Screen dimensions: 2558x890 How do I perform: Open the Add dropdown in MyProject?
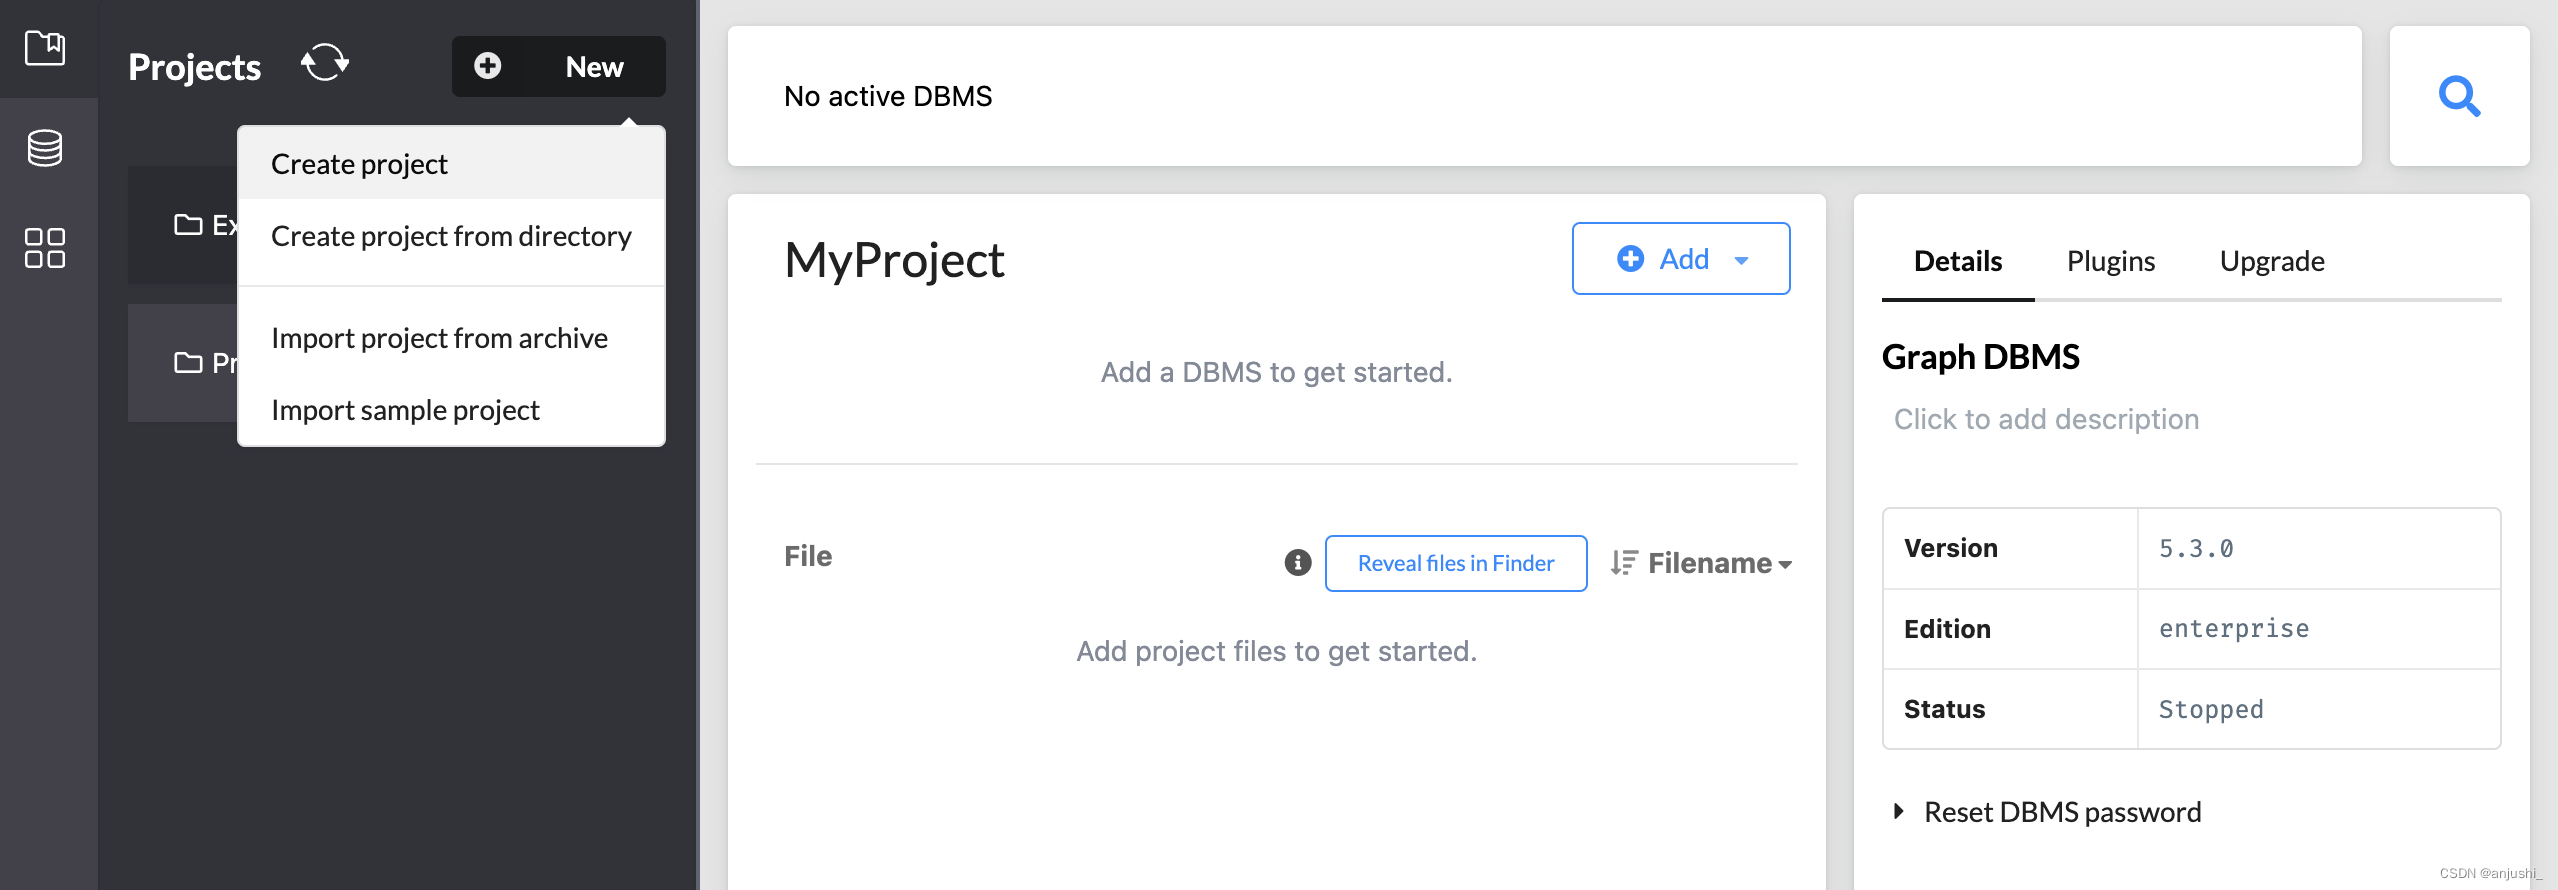tap(1681, 259)
